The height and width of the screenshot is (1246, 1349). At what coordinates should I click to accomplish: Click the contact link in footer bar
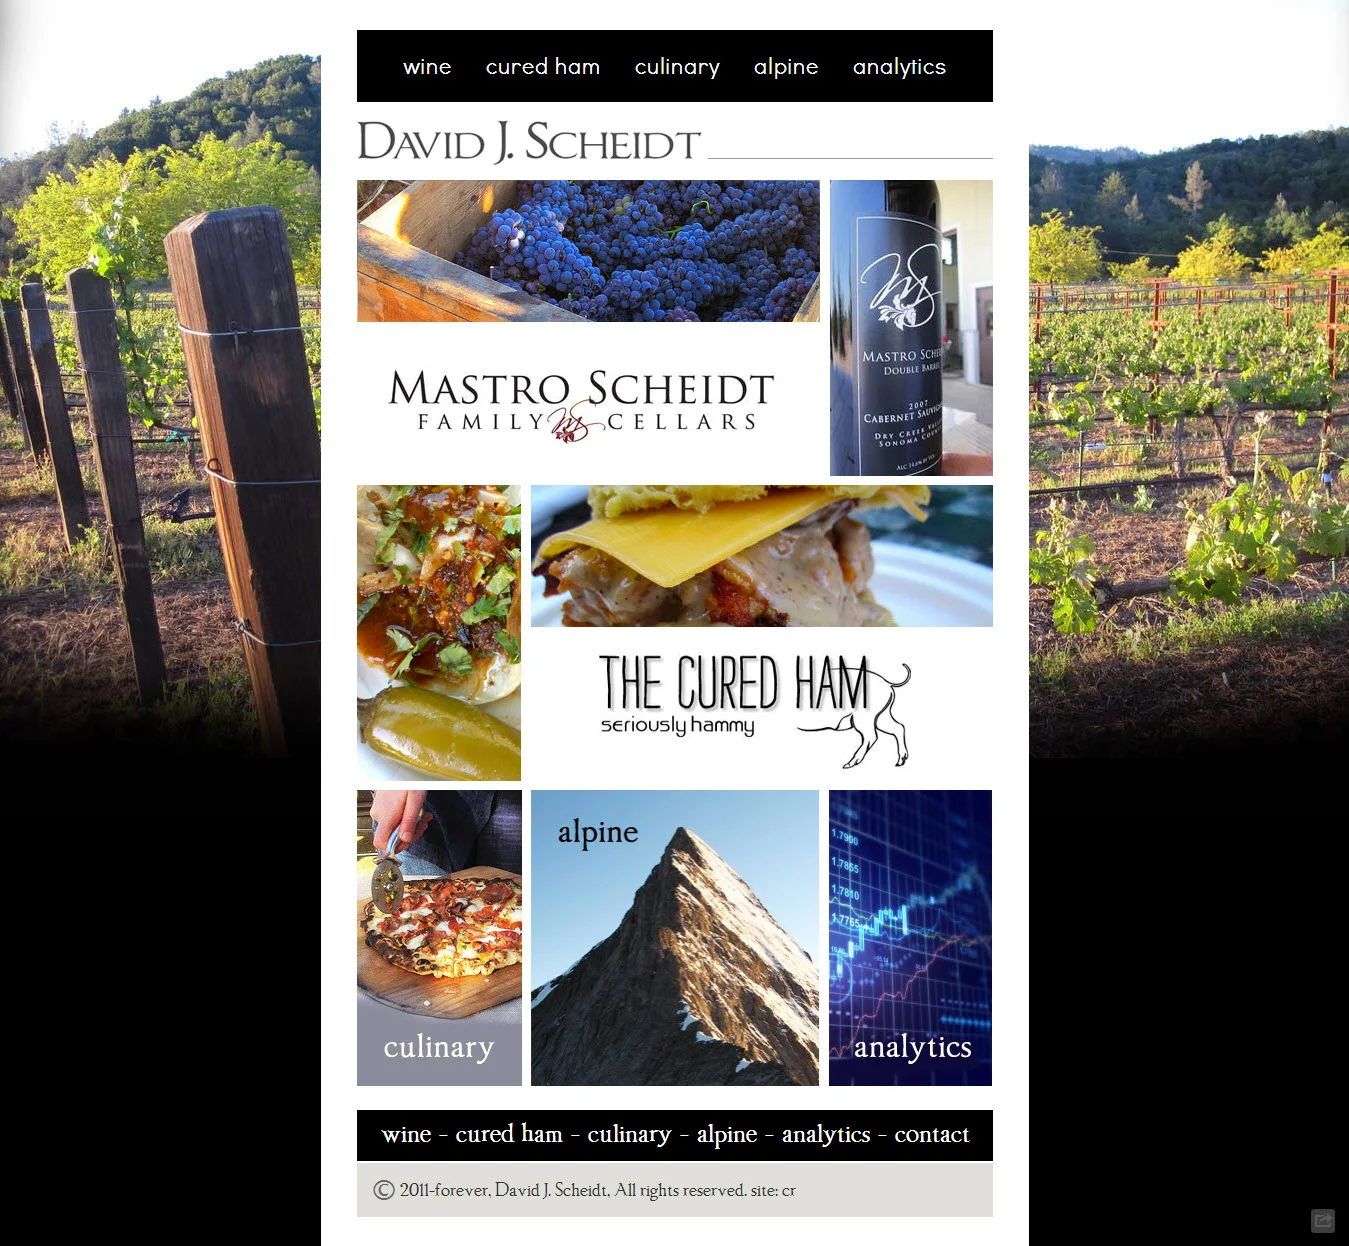tap(931, 1135)
